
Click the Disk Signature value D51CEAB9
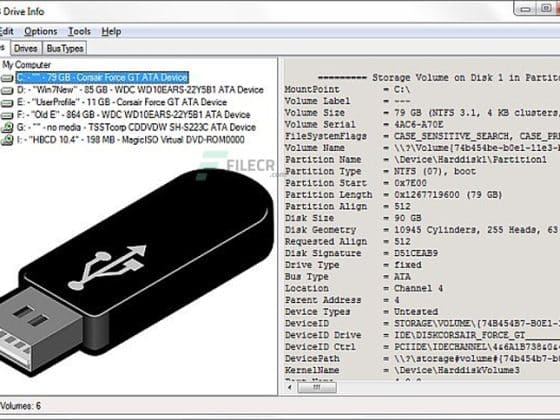click(416, 253)
